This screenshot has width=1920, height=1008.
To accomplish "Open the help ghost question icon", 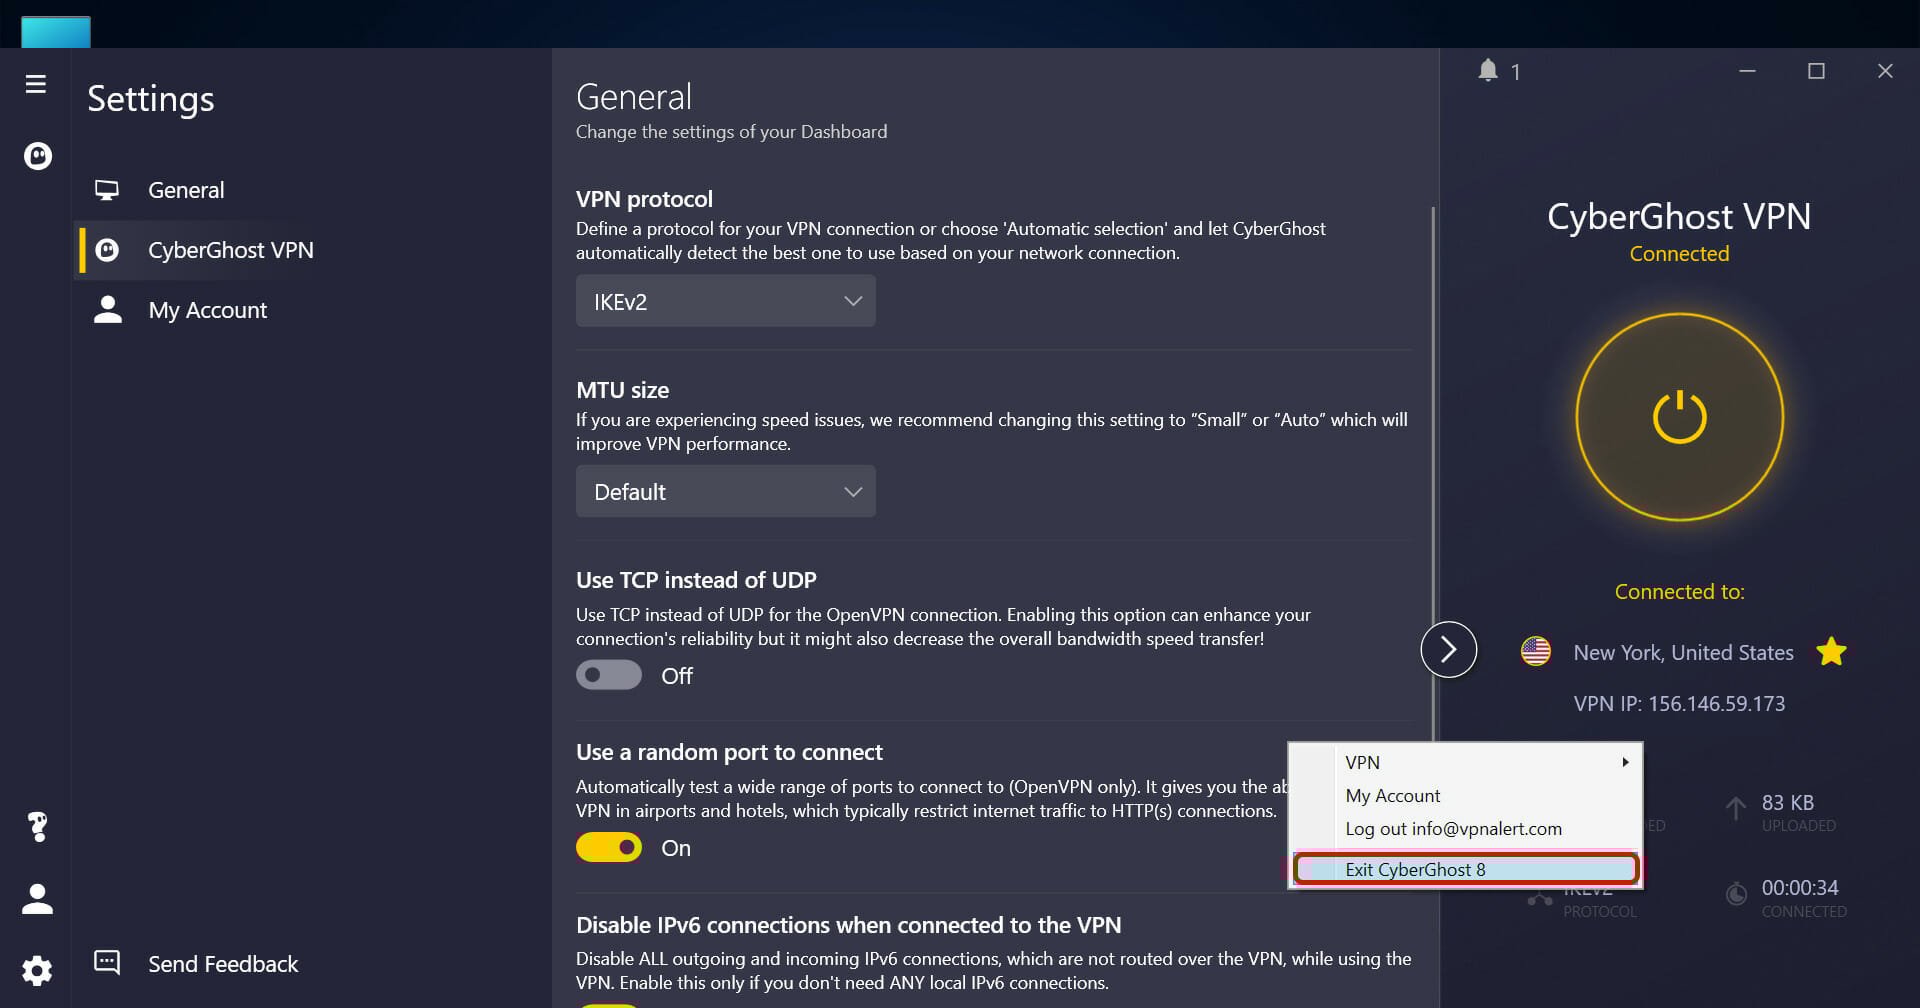I will [38, 826].
